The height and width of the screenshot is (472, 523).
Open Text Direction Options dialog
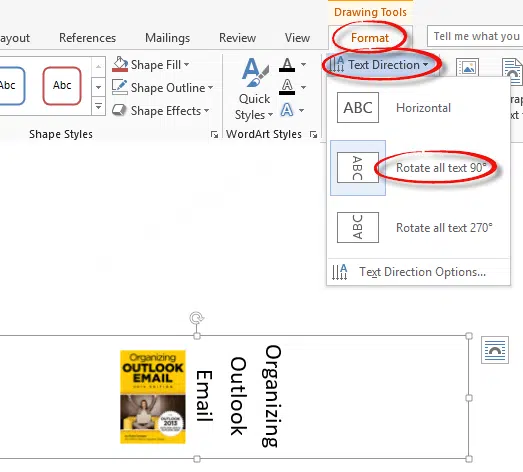pos(418,272)
